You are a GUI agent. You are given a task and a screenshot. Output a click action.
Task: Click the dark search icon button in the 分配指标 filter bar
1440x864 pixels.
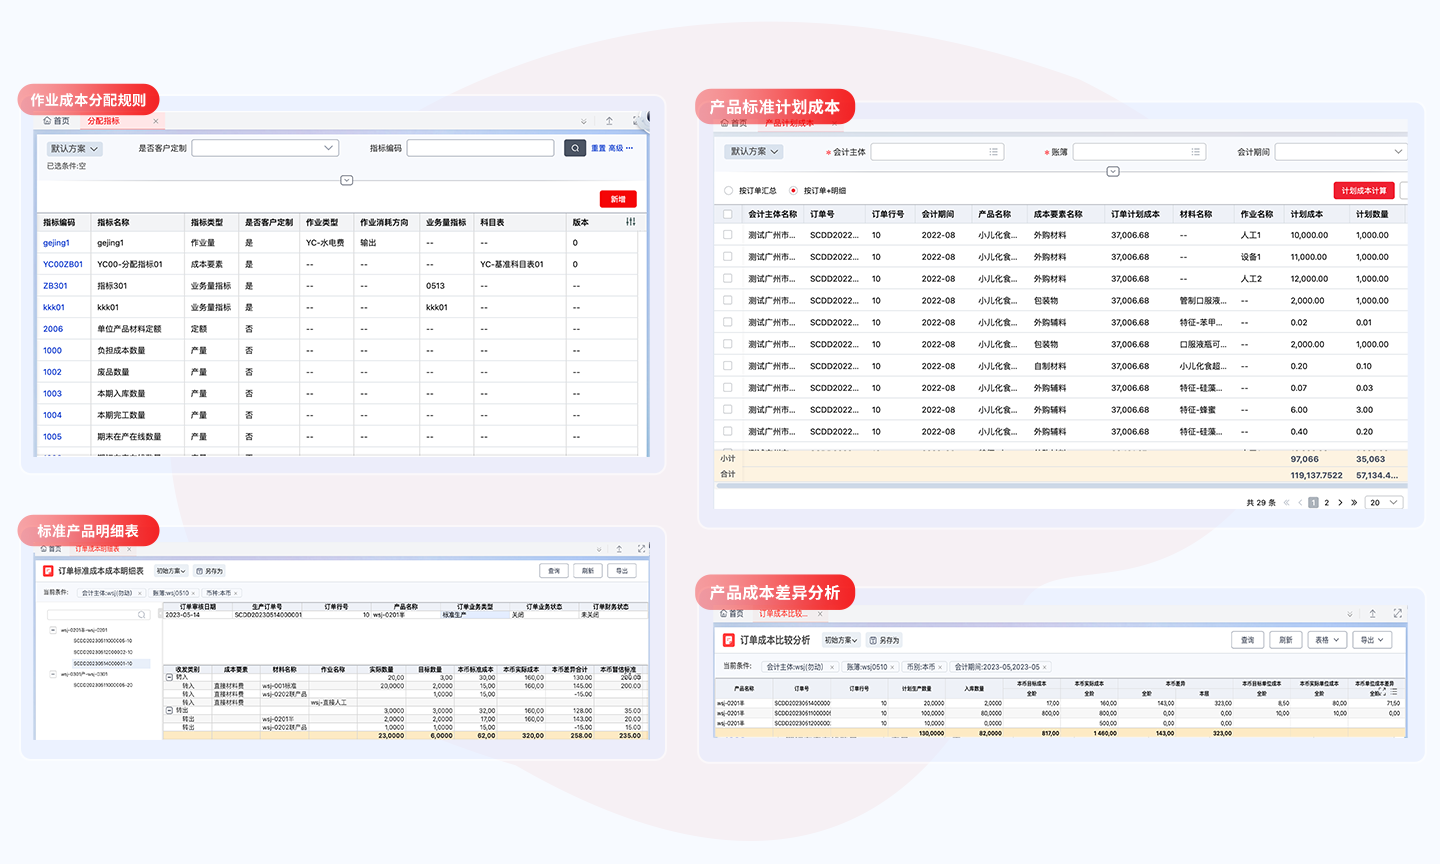click(575, 148)
